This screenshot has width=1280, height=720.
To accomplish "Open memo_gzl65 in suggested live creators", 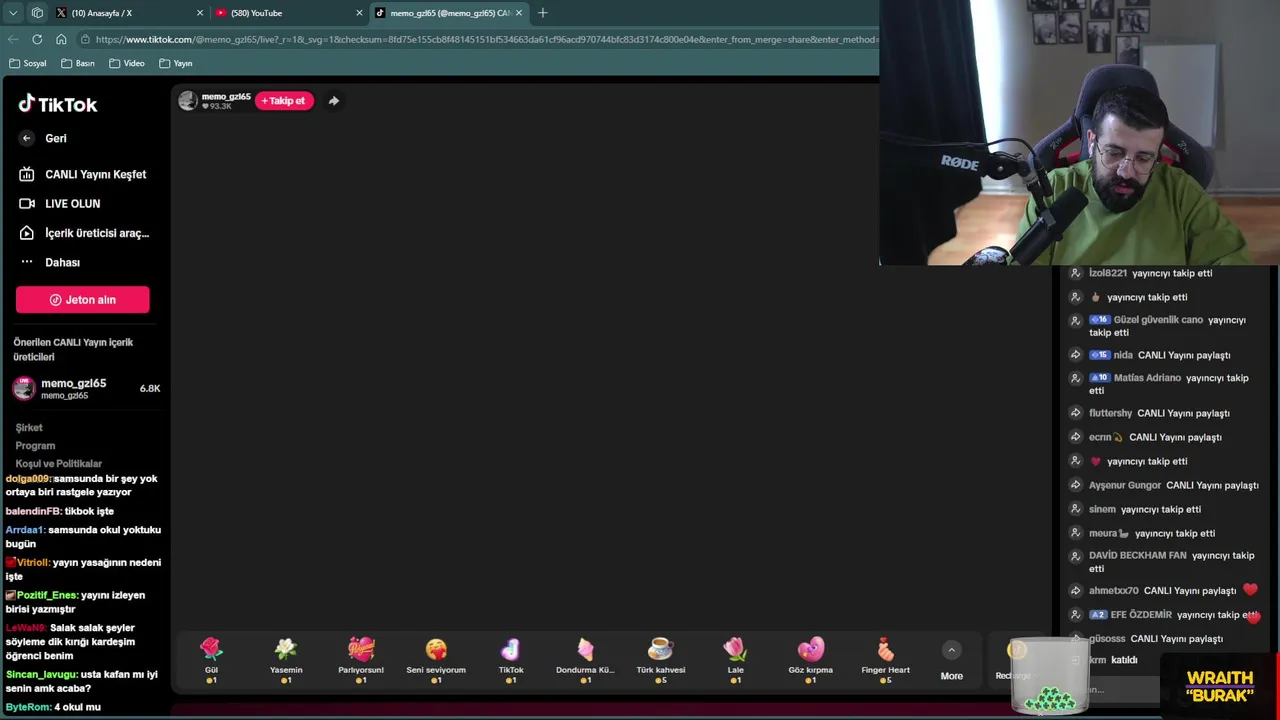I will click(85, 388).
